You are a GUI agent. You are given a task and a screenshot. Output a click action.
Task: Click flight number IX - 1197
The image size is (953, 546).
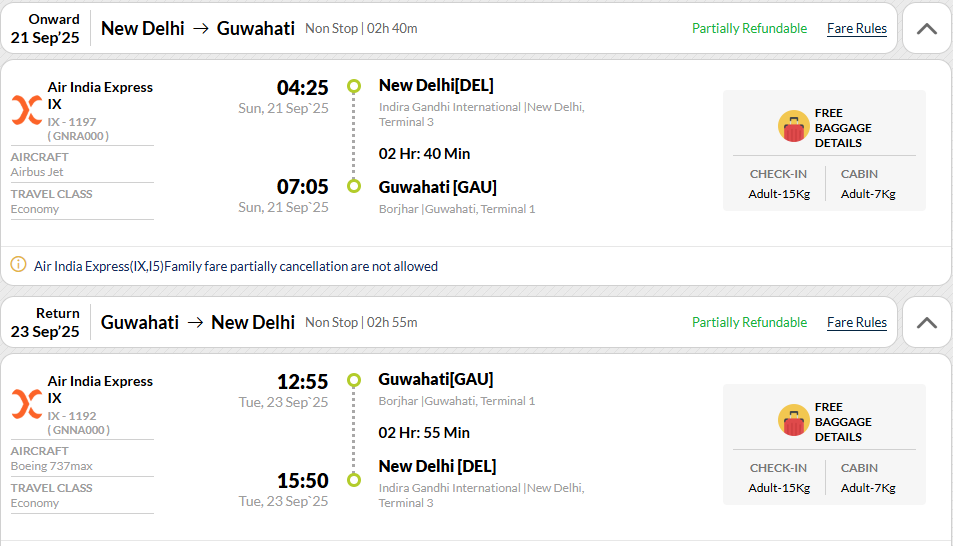tap(72, 122)
